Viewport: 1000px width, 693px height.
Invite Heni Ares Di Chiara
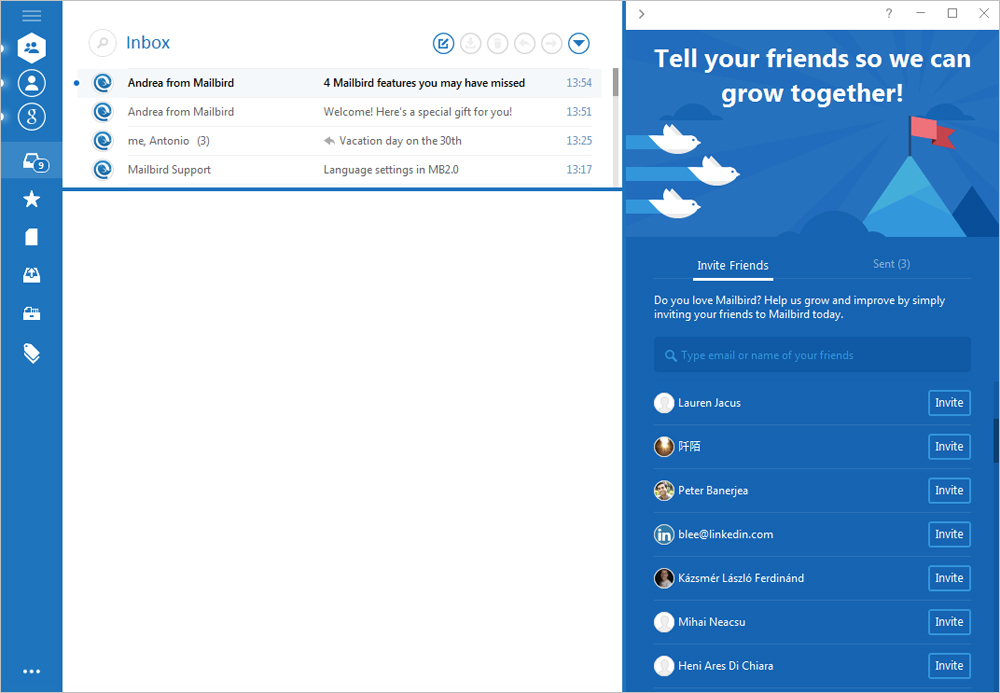click(x=949, y=666)
